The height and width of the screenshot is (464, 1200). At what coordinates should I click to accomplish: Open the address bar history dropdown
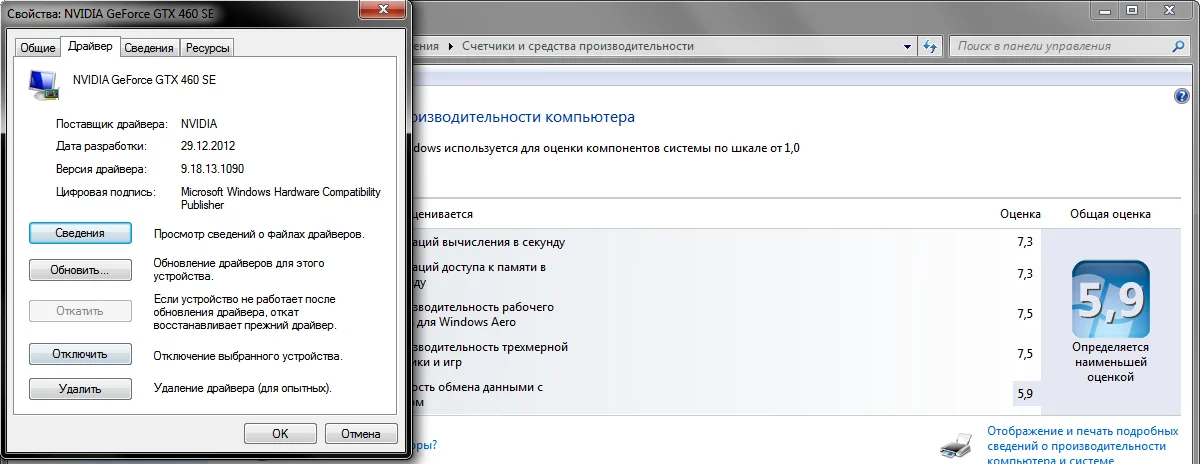(907, 46)
